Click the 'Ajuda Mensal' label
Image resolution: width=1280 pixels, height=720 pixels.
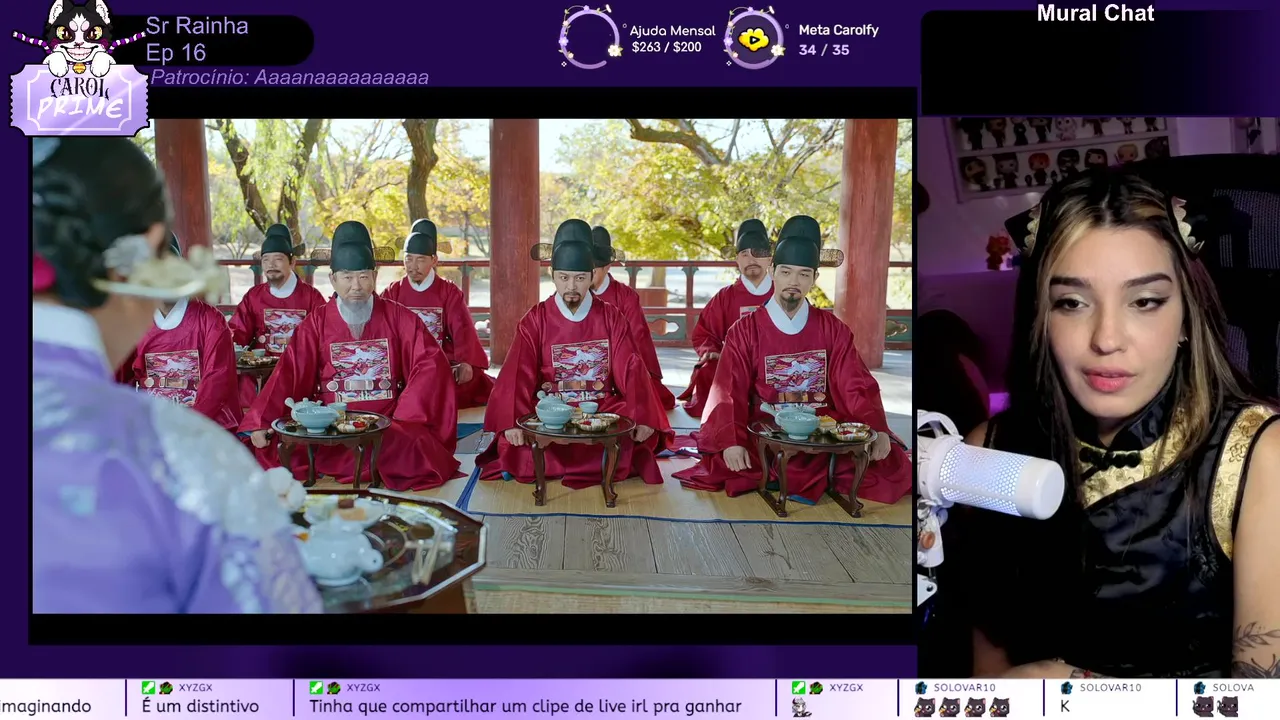(673, 30)
